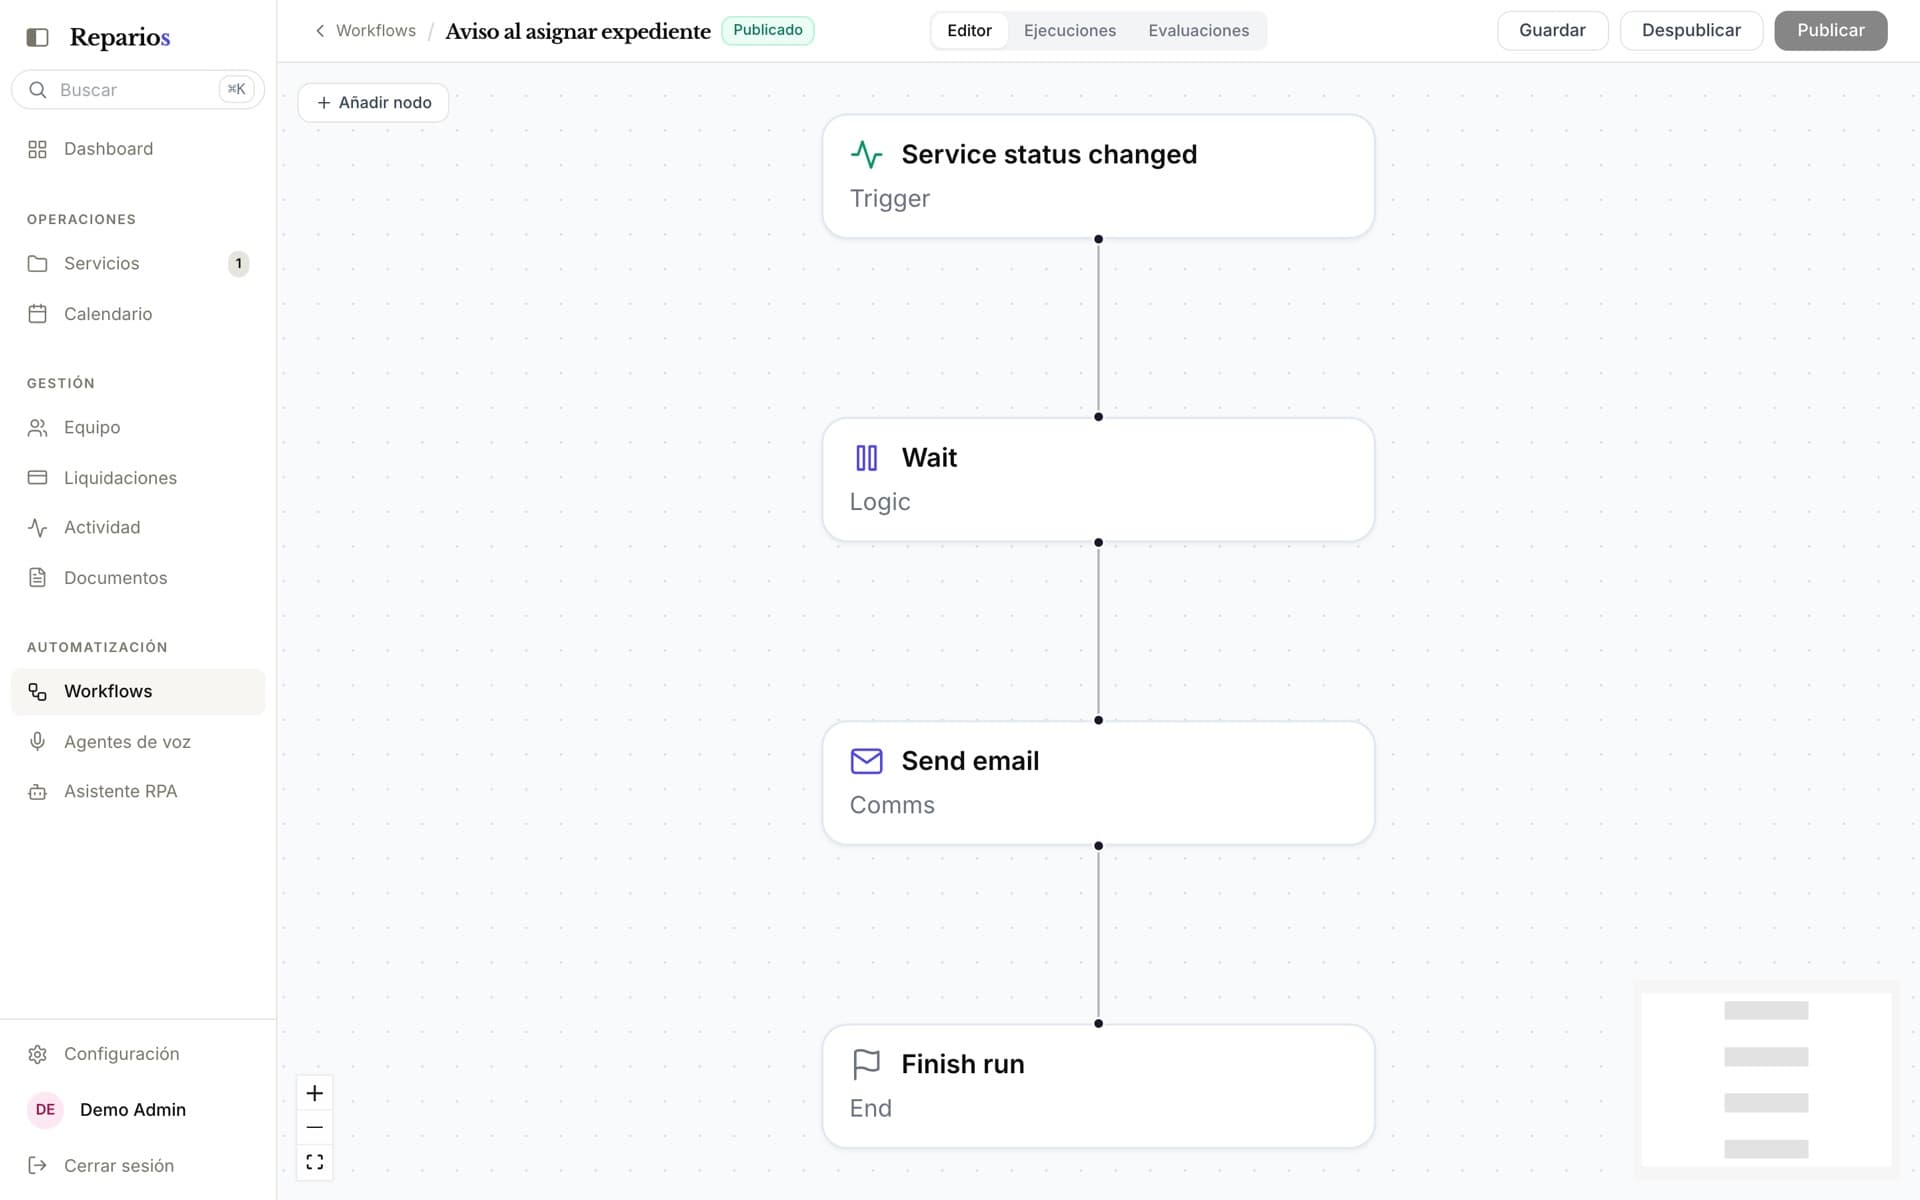
Task: Switch to the Editor tab
Action: coord(969,31)
